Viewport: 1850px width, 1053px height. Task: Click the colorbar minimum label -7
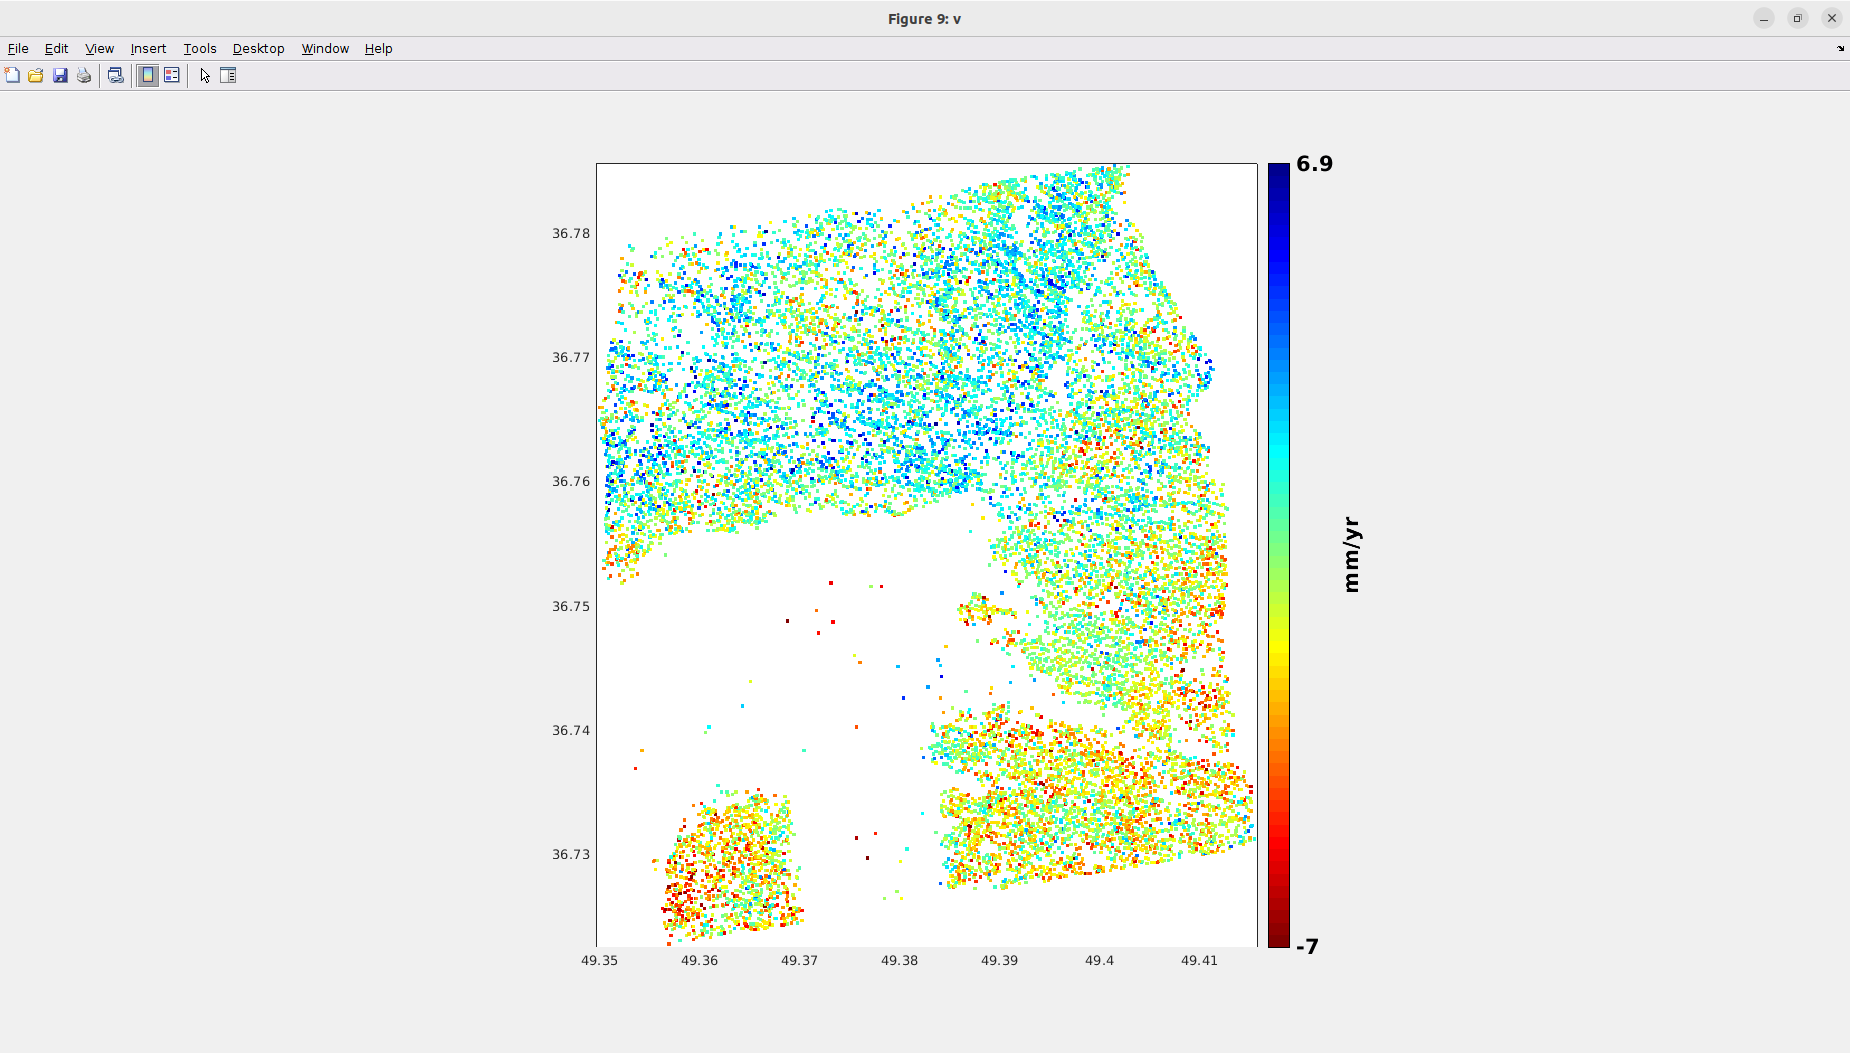click(1307, 946)
